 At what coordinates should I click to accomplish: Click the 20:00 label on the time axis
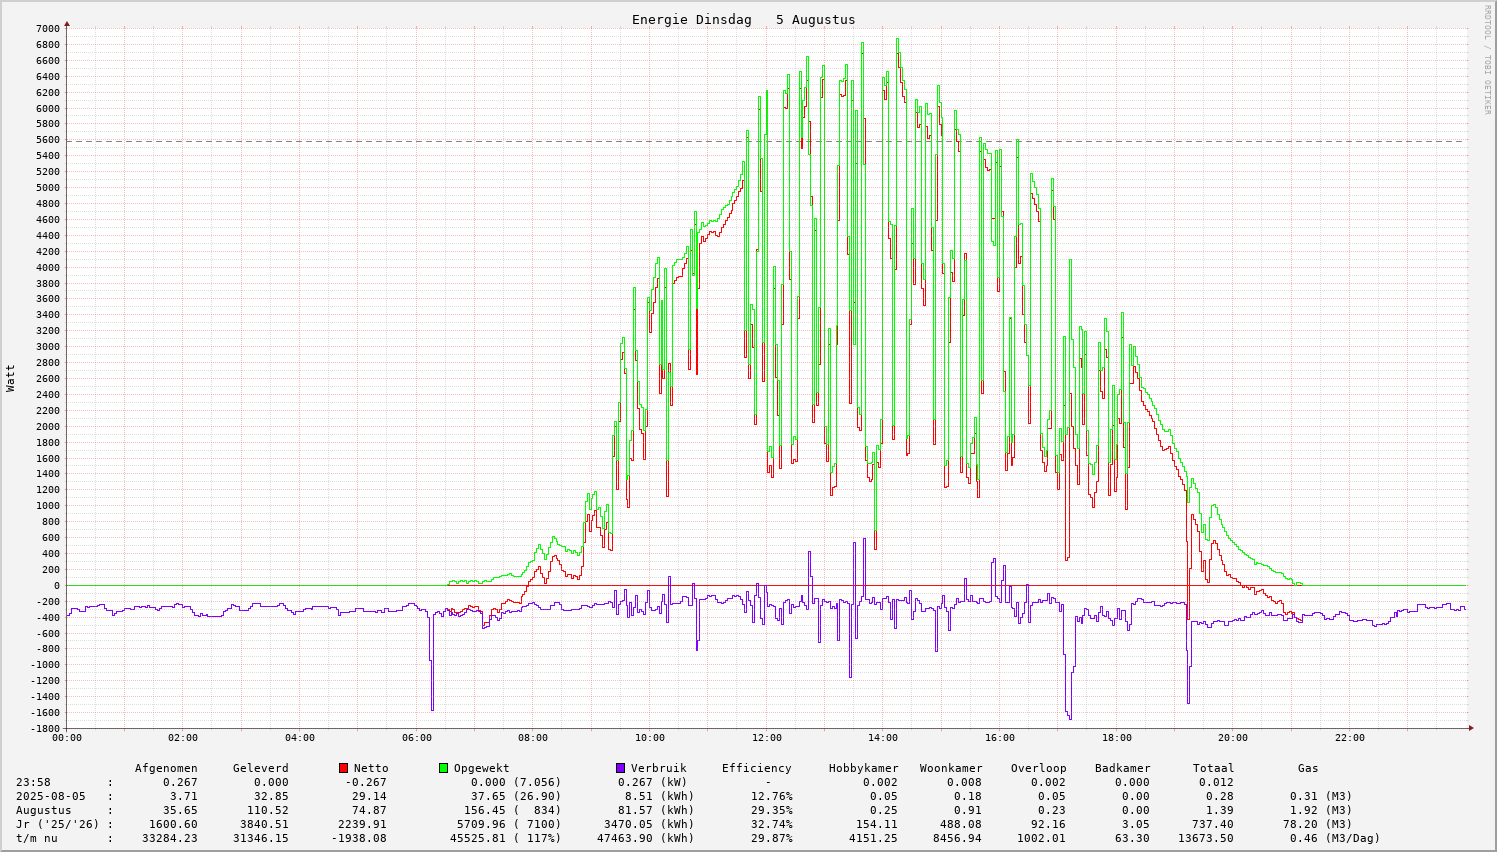point(1233,738)
